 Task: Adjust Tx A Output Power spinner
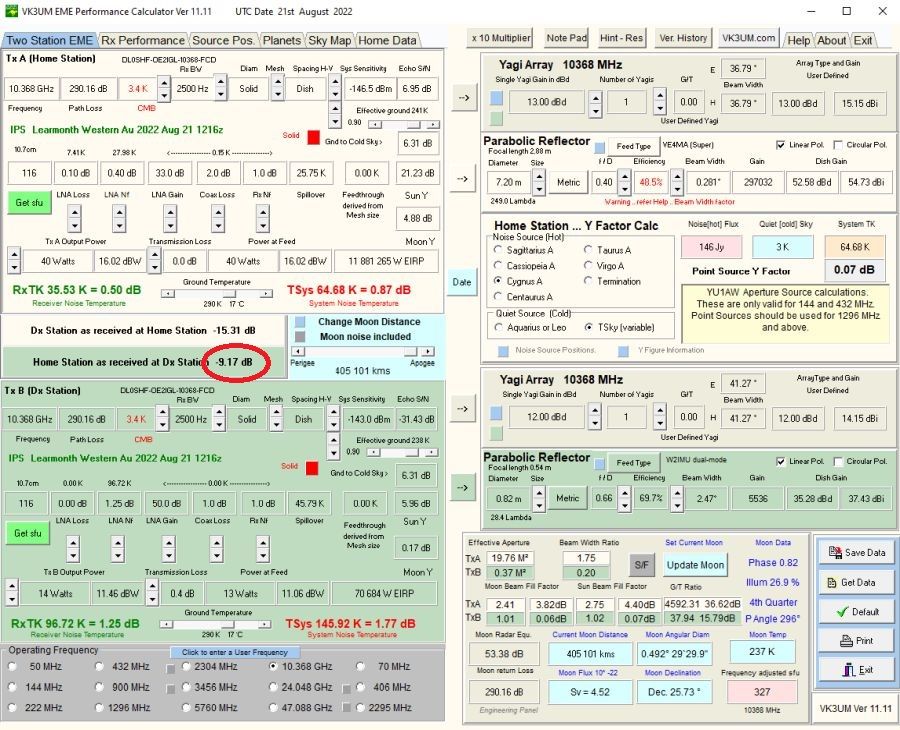coord(14,261)
